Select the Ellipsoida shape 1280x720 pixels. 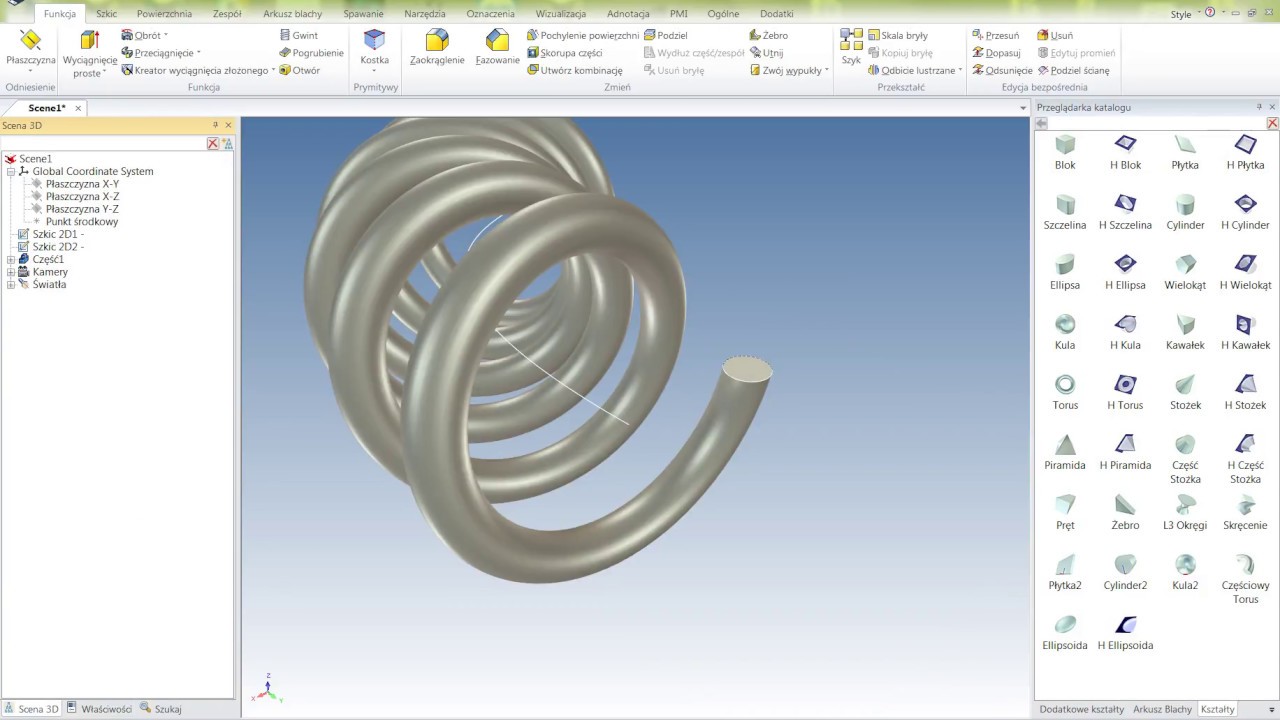1065,632
